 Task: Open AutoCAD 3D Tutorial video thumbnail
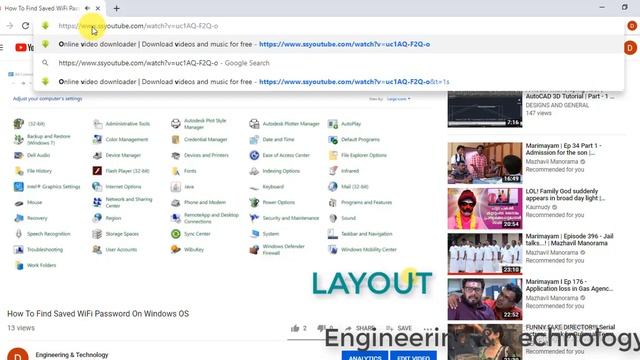[485, 109]
